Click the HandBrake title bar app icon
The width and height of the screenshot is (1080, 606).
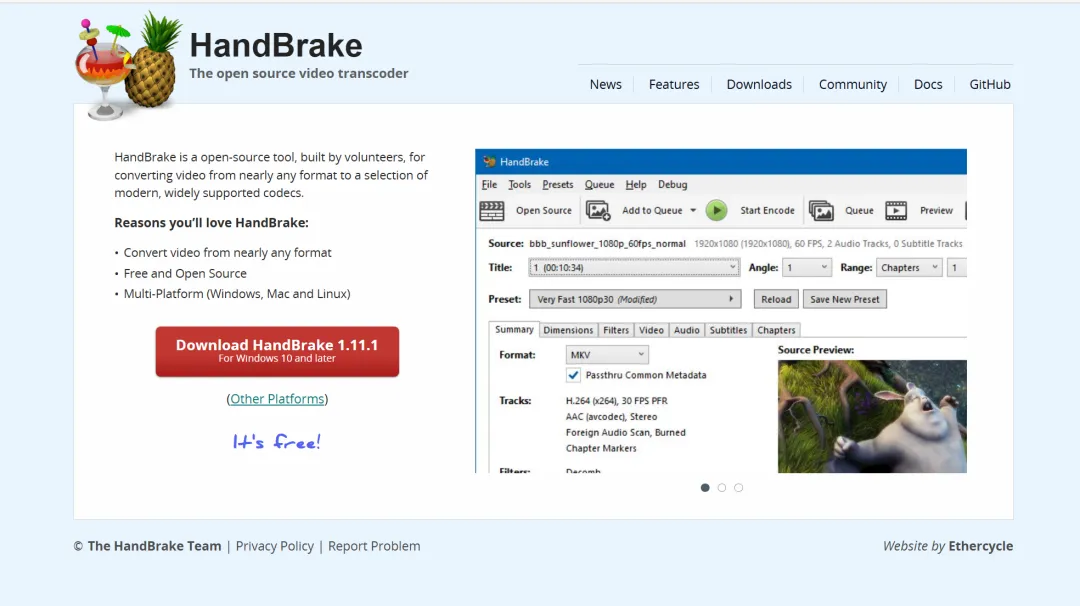pyautogui.click(x=490, y=162)
